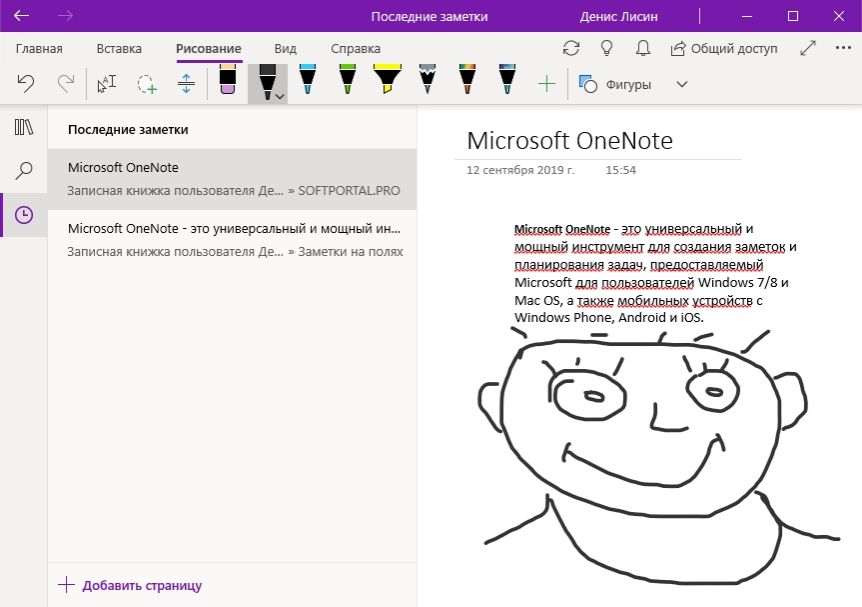Toggle the text selection mode tool
862x607 pixels.
point(107,84)
